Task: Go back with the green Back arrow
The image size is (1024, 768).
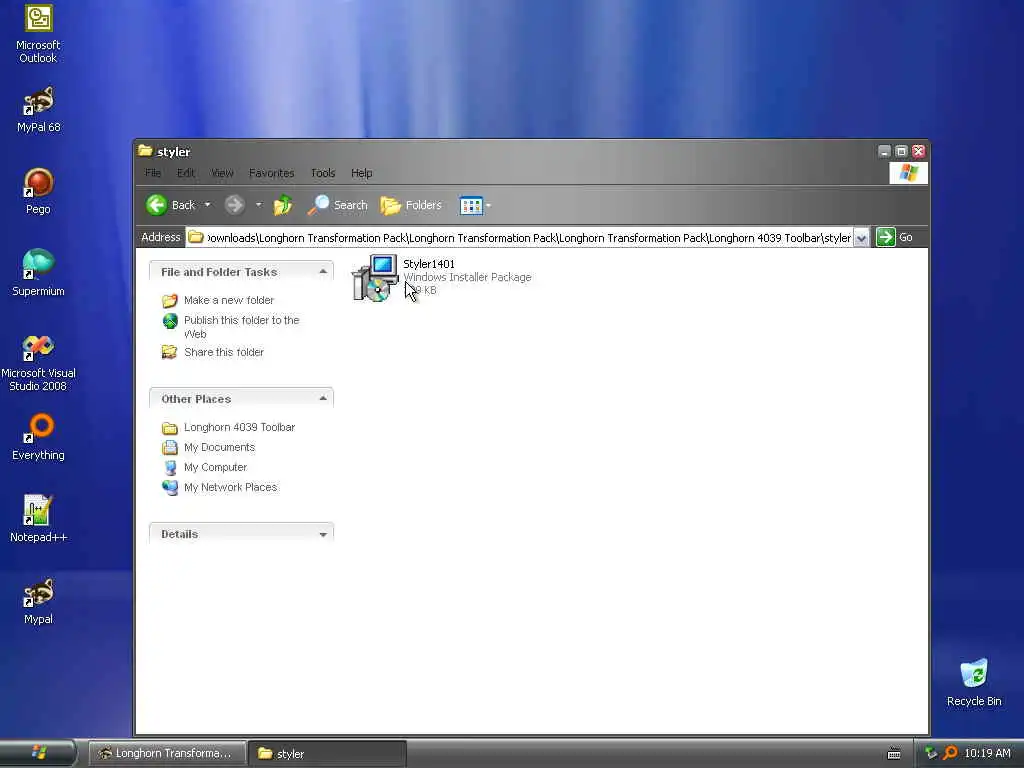Action: 157,205
